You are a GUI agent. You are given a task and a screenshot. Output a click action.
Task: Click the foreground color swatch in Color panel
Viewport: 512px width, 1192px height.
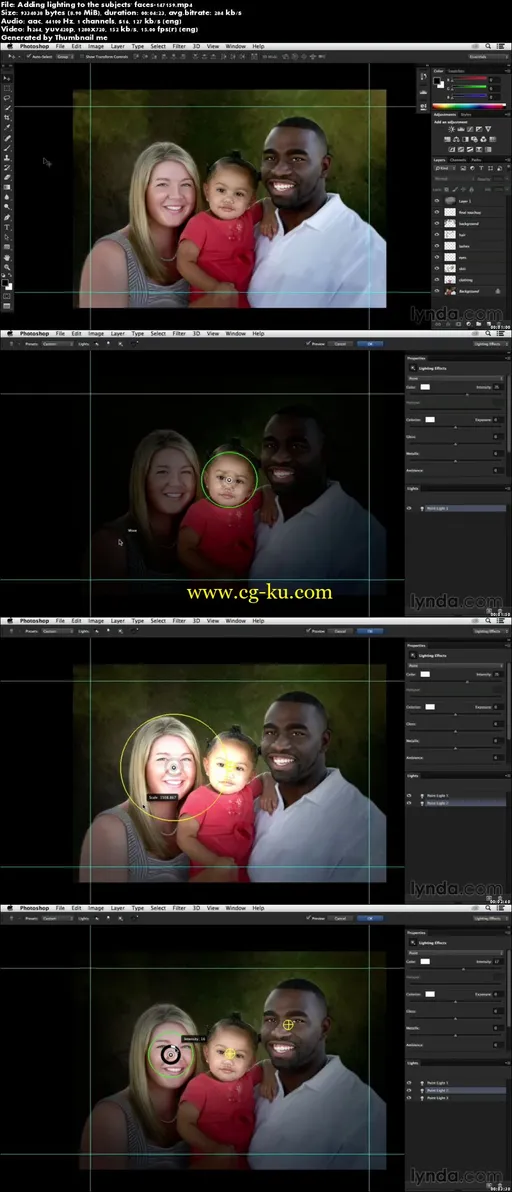[x=436, y=81]
